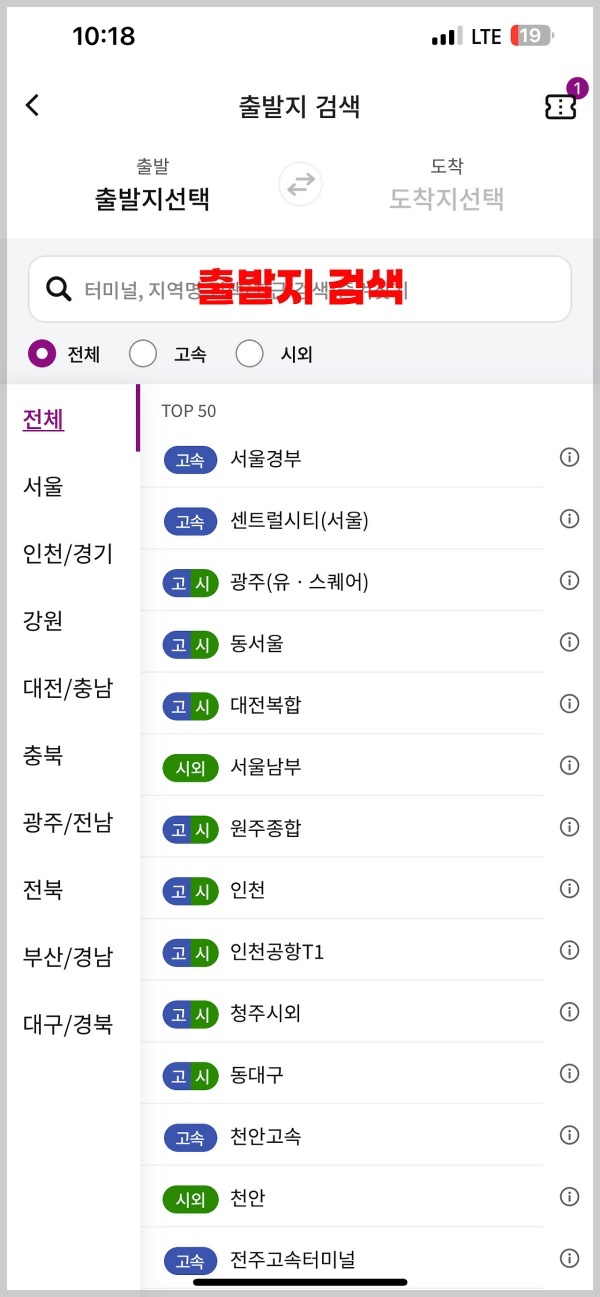Screen dimensions: 600x1297
Task: Tap the back arrow at top left
Action: [31, 105]
